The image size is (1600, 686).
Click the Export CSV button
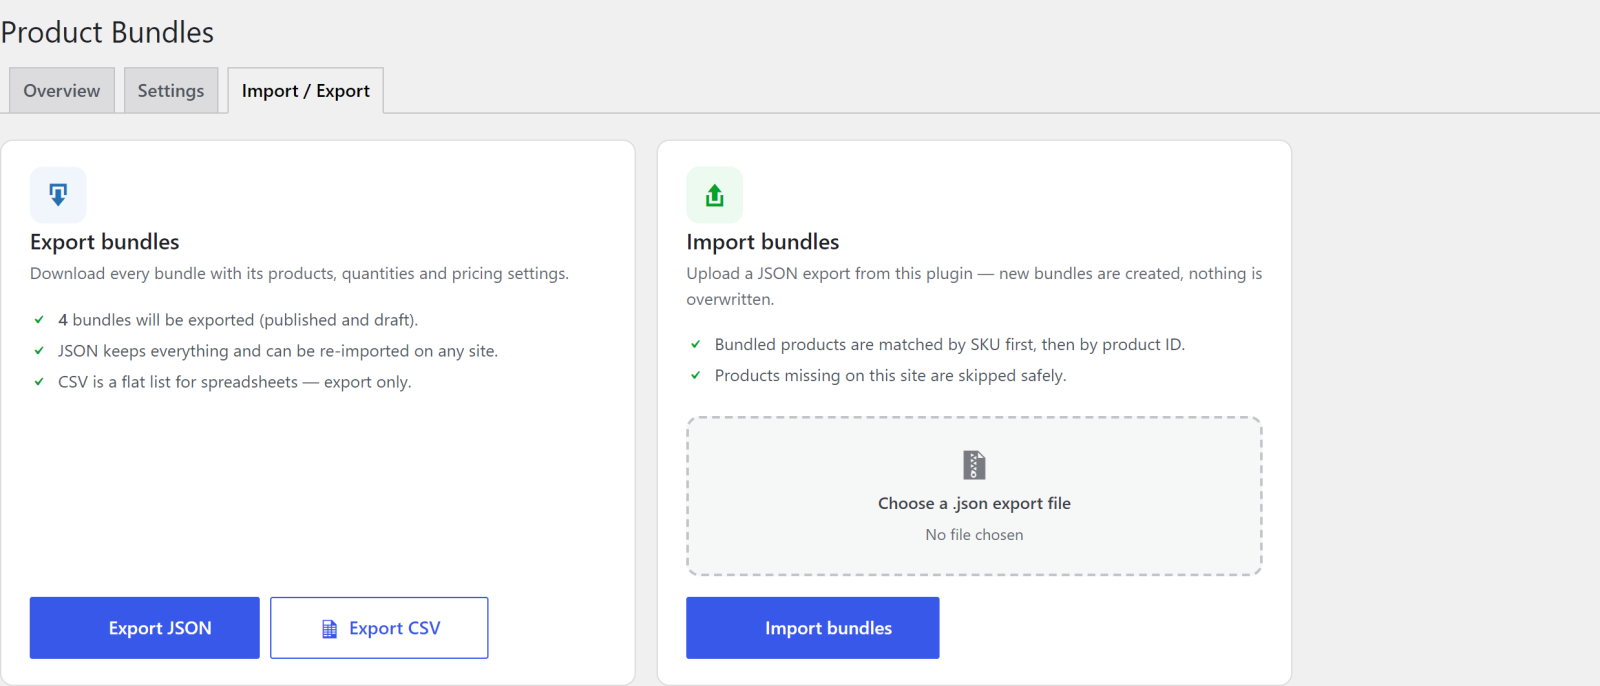point(379,628)
